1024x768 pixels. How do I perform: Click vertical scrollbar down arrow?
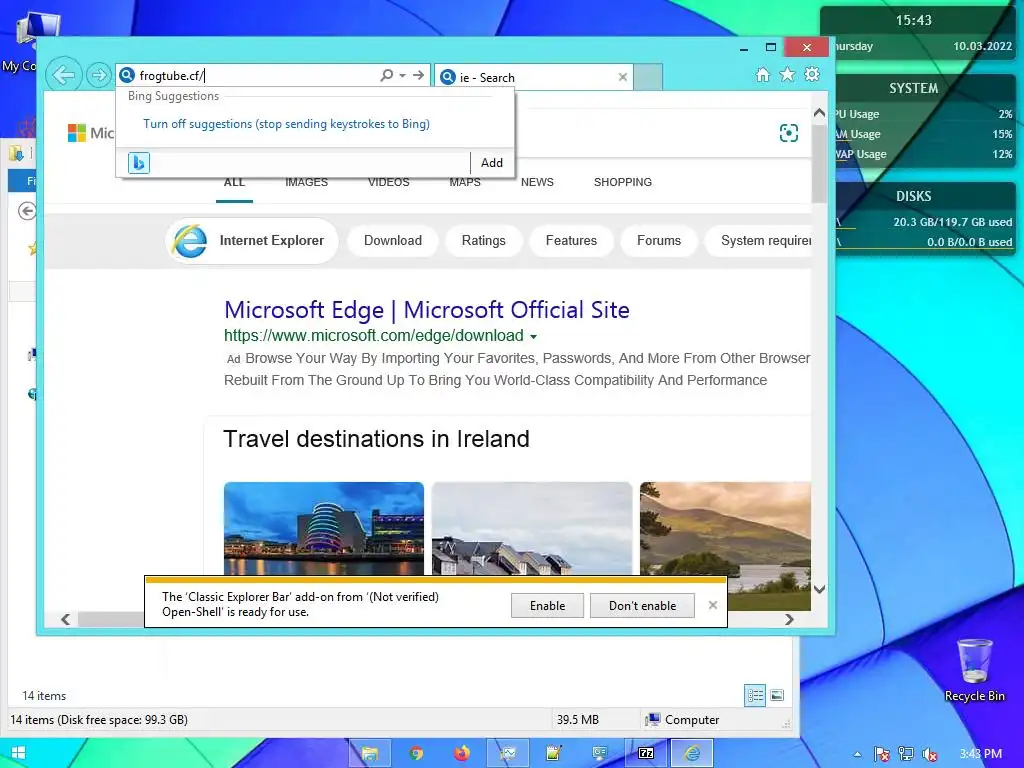[819, 589]
